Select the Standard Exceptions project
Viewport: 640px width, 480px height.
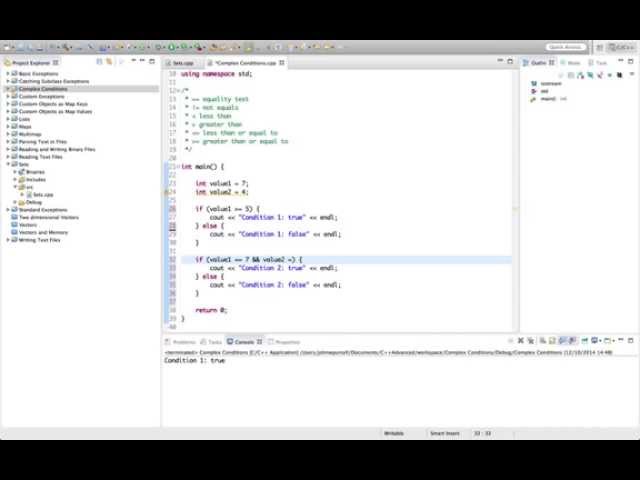pyautogui.click(x=43, y=210)
